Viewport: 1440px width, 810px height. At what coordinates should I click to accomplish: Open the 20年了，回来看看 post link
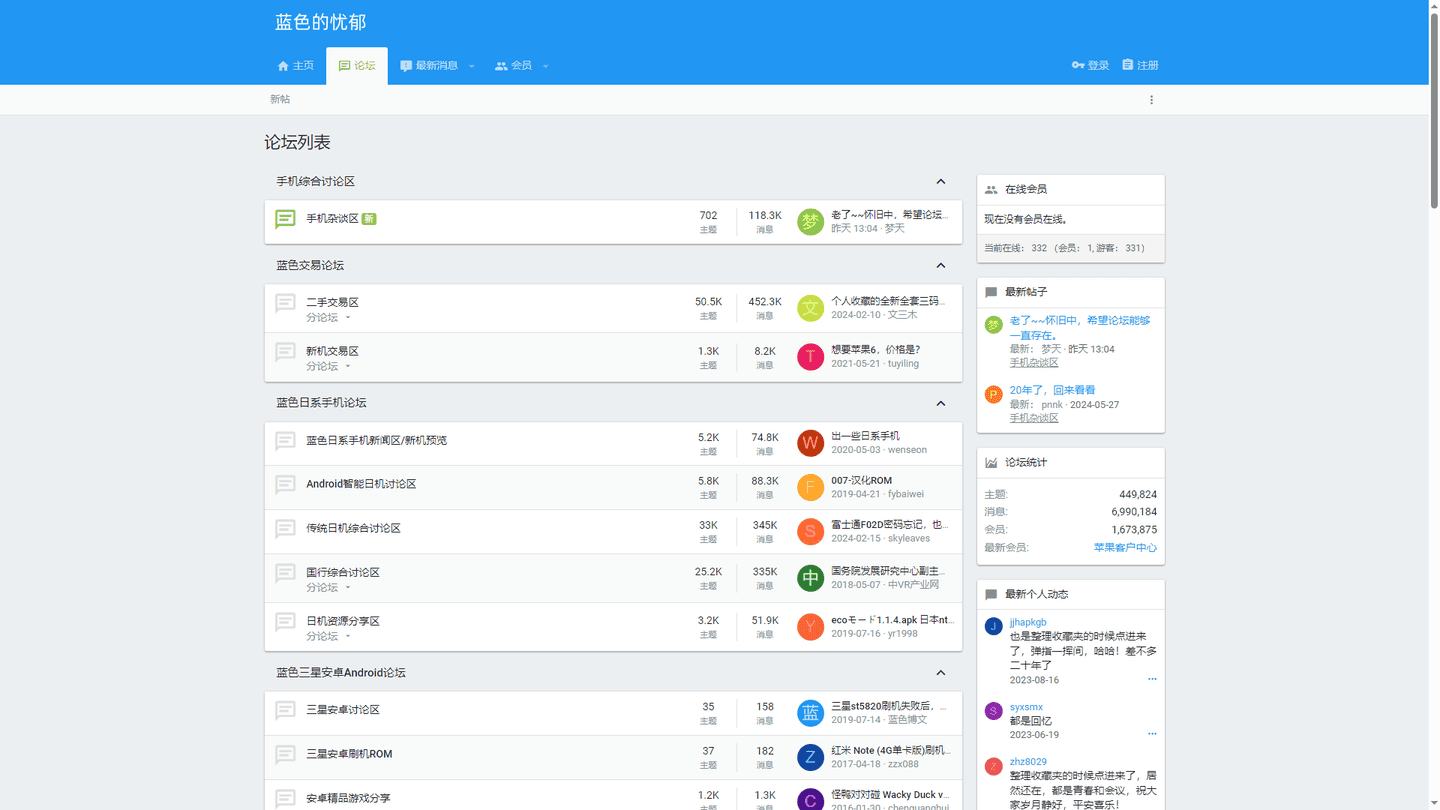(x=1051, y=390)
